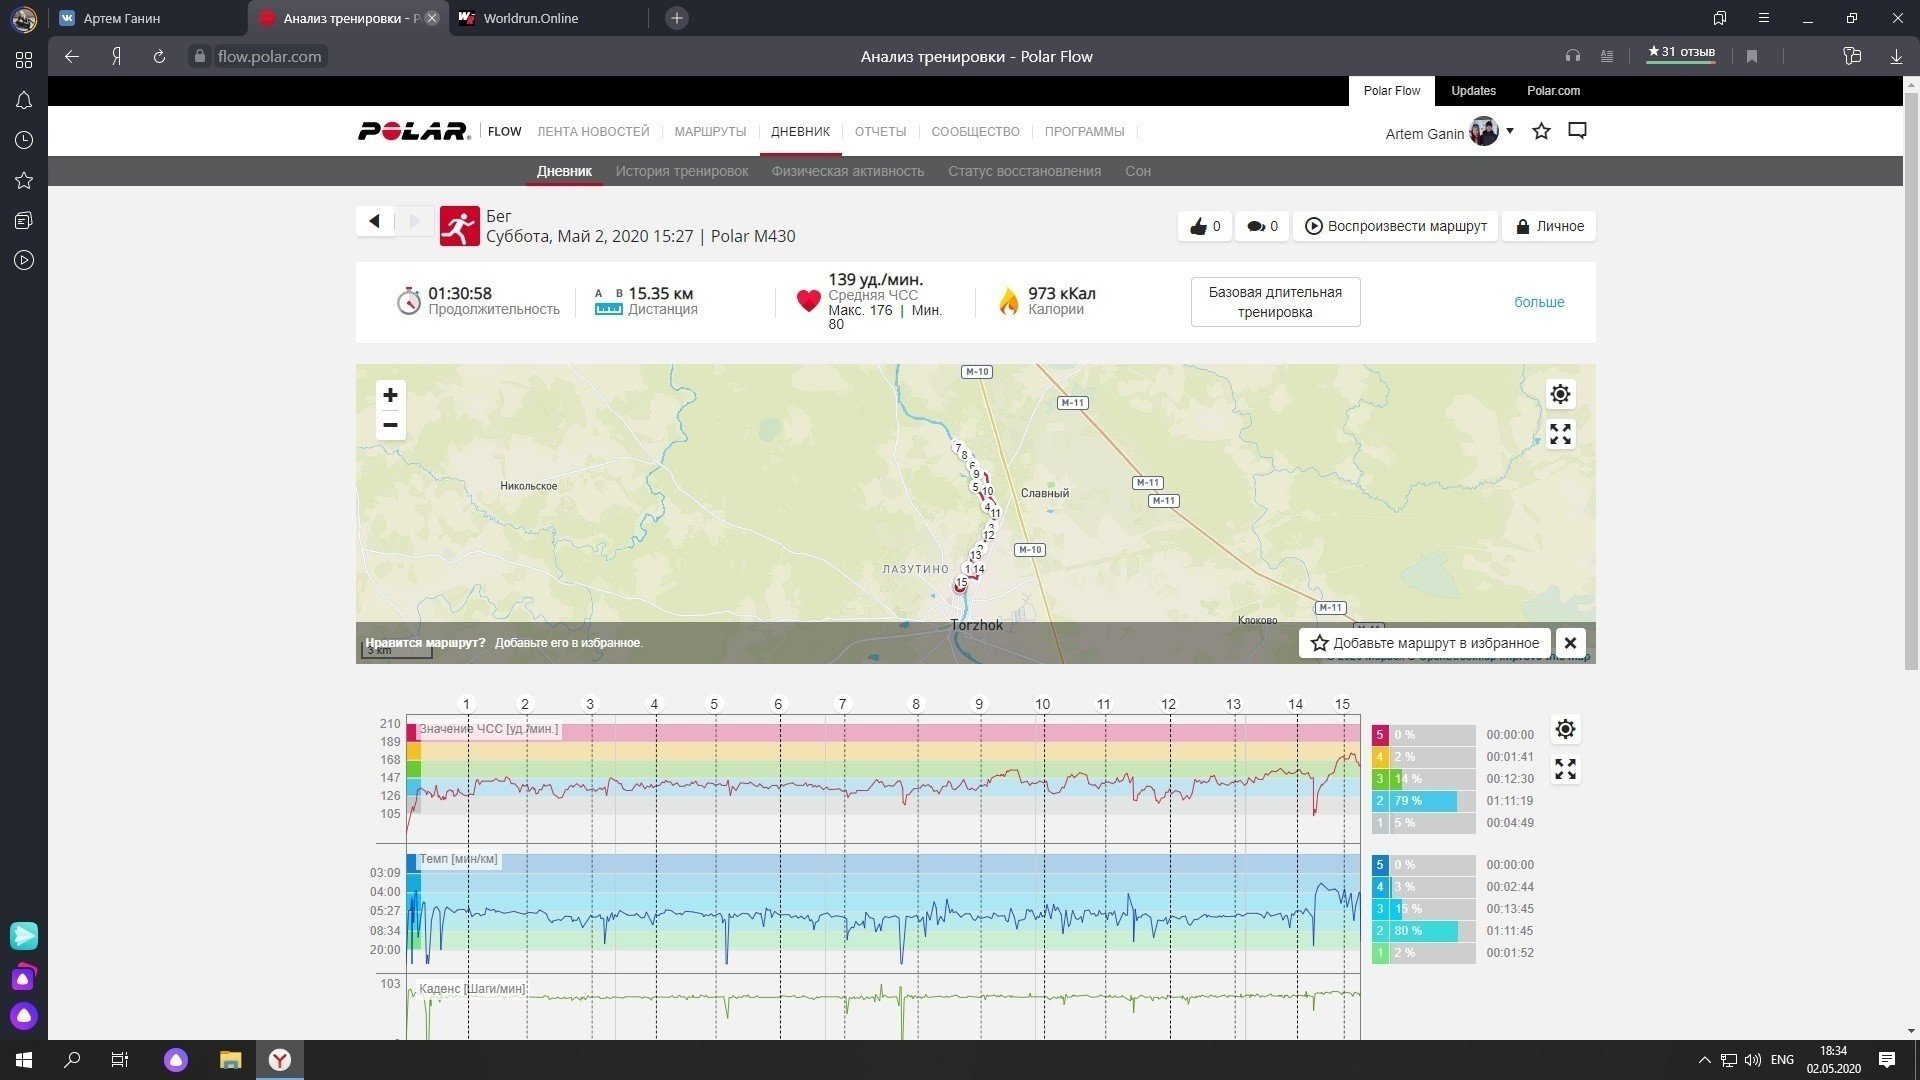The image size is (1920, 1080).
Task: Select the Дневник sub-tab
Action: coord(564,171)
